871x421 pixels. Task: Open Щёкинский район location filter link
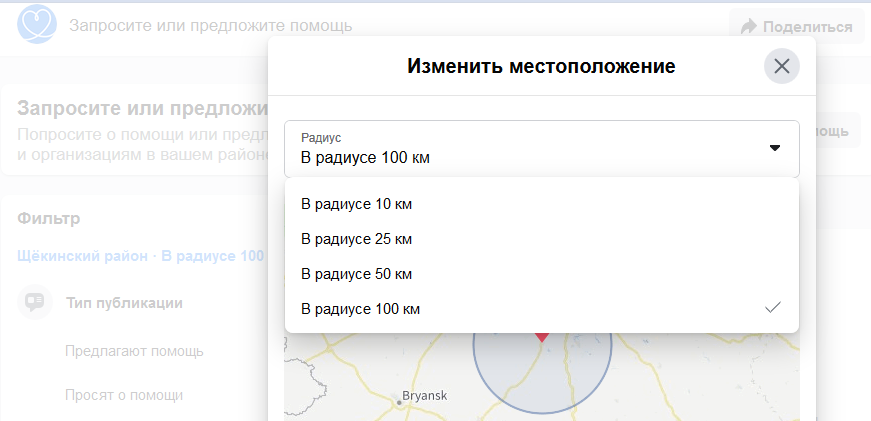pyautogui.click(x=141, y=257)
